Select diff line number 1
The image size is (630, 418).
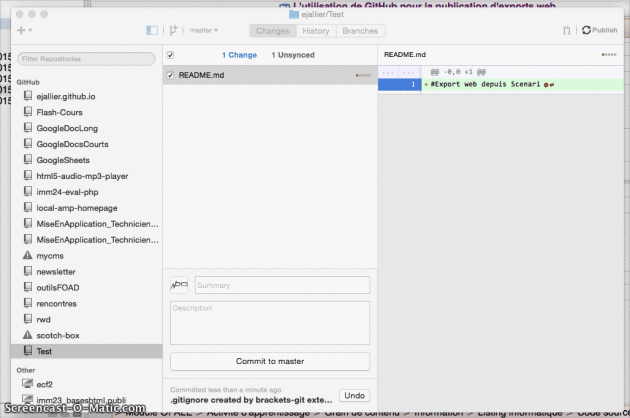point(413,84)
